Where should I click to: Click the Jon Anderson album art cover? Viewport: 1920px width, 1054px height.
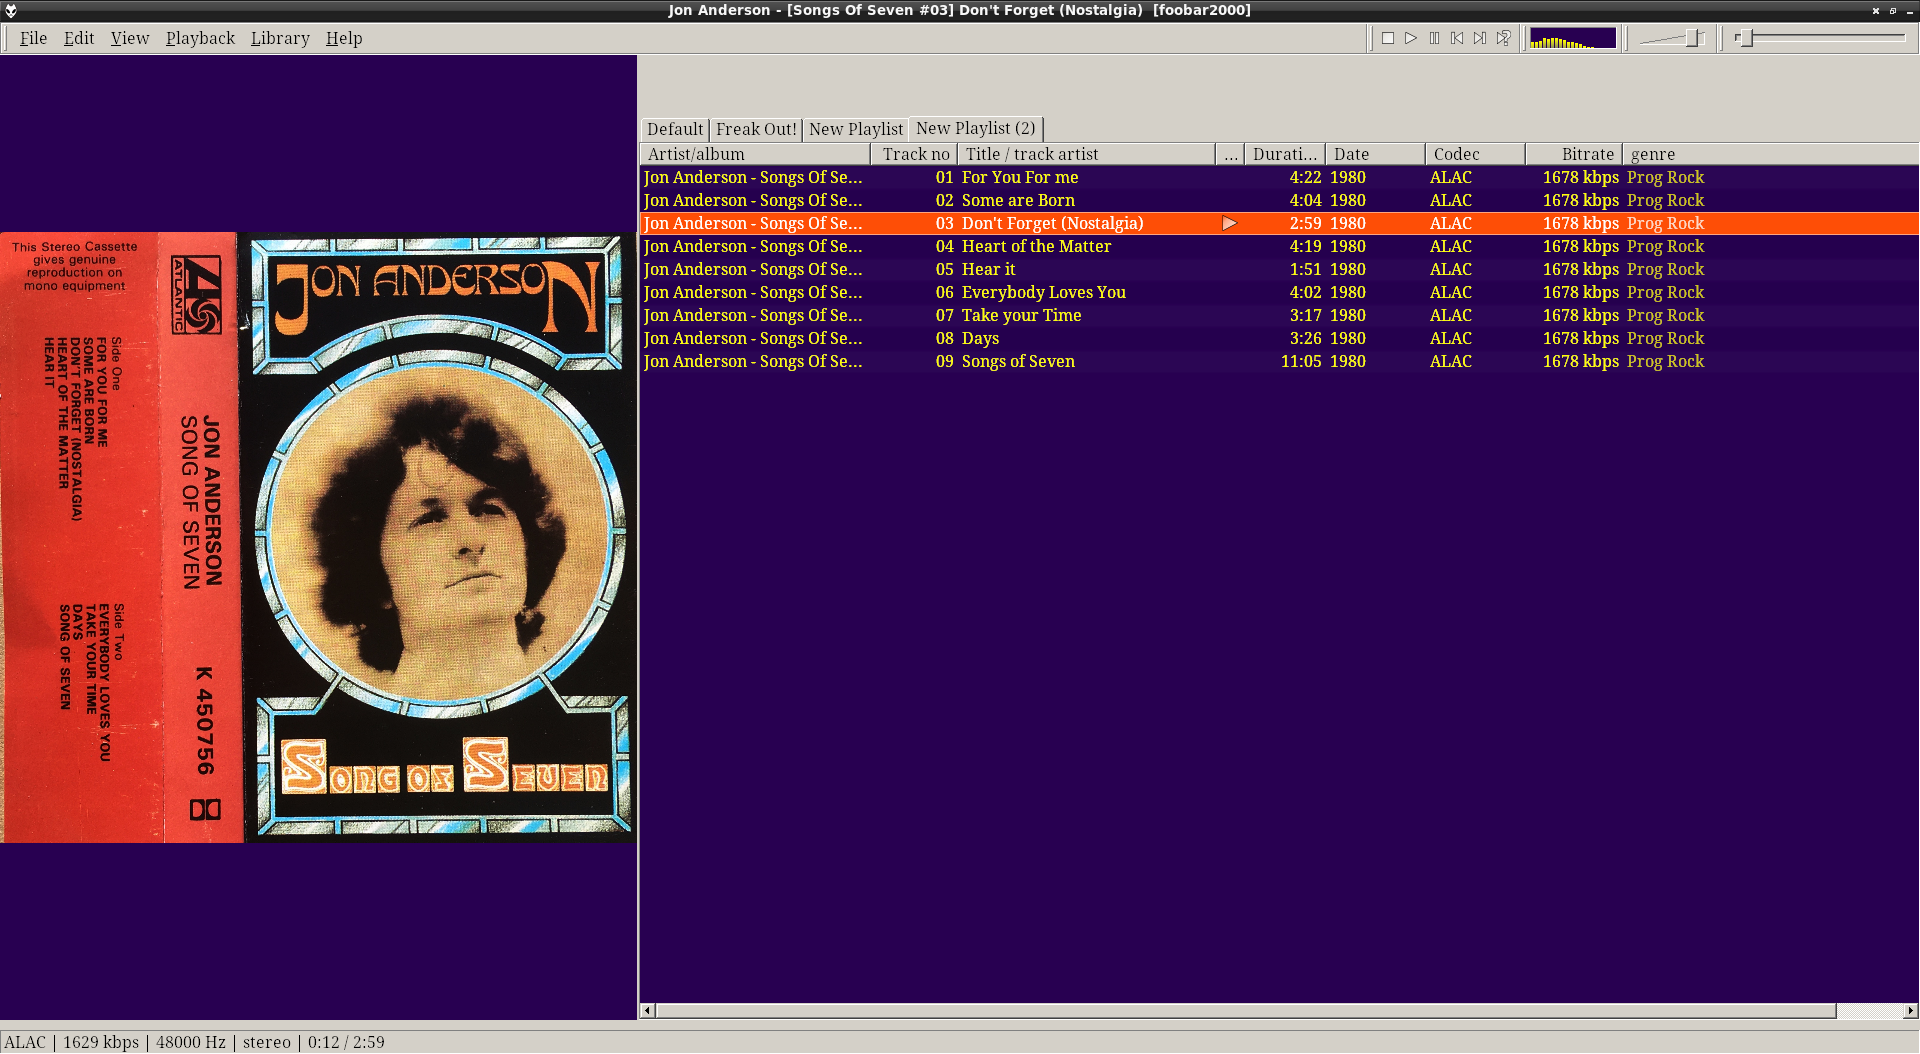point(318,538)
